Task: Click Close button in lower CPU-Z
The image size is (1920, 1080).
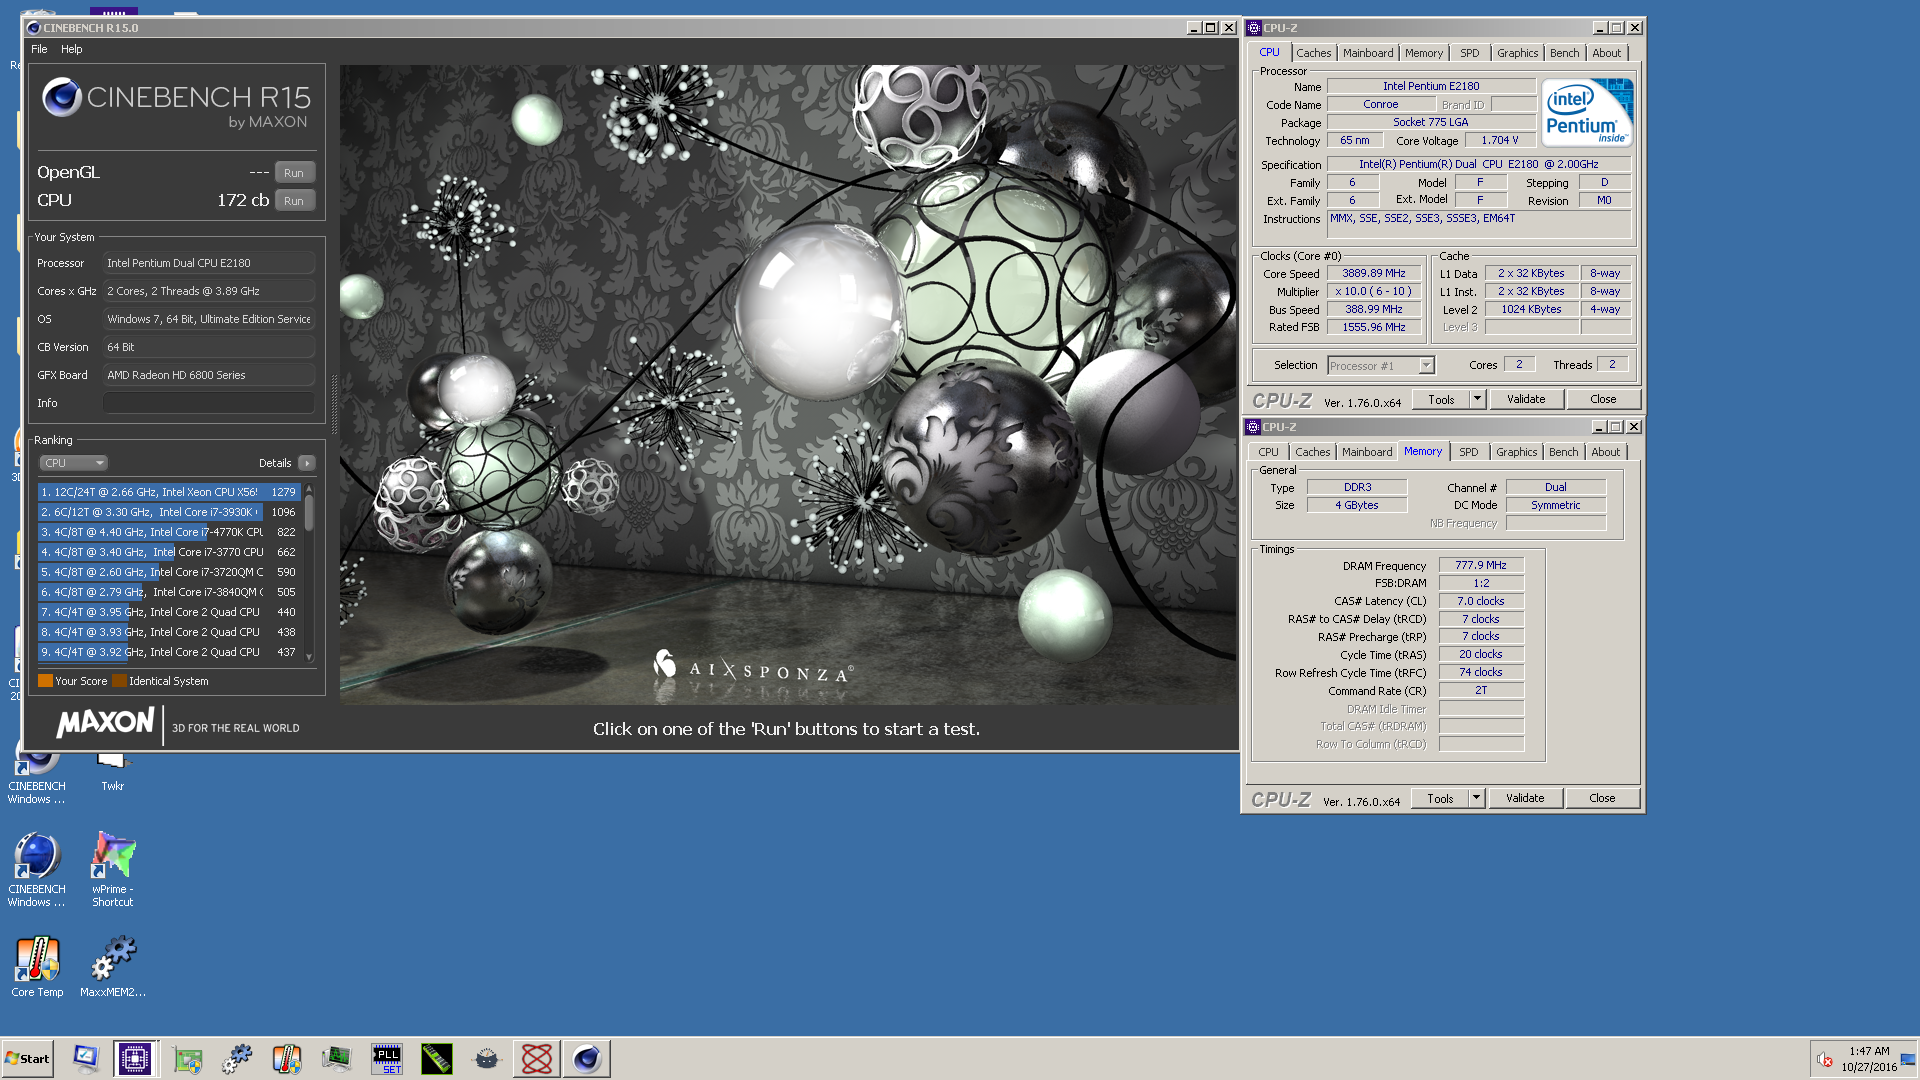Action: 1602,798
